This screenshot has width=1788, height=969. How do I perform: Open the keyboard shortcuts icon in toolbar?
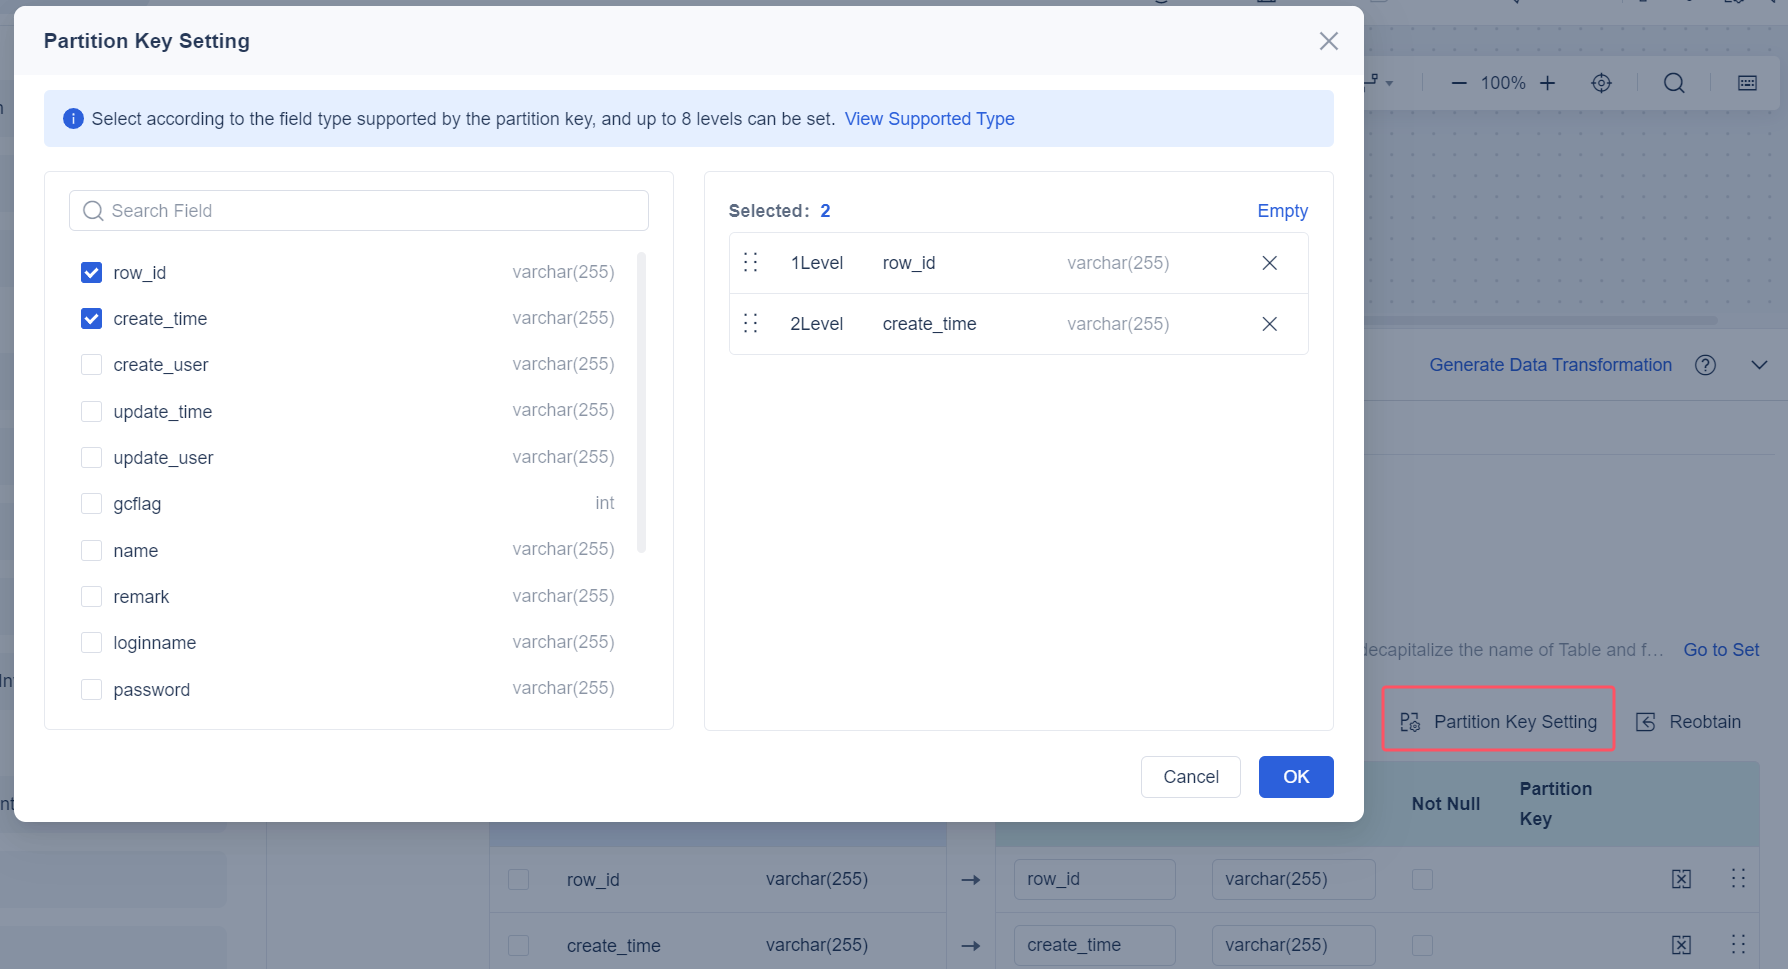1747,83
